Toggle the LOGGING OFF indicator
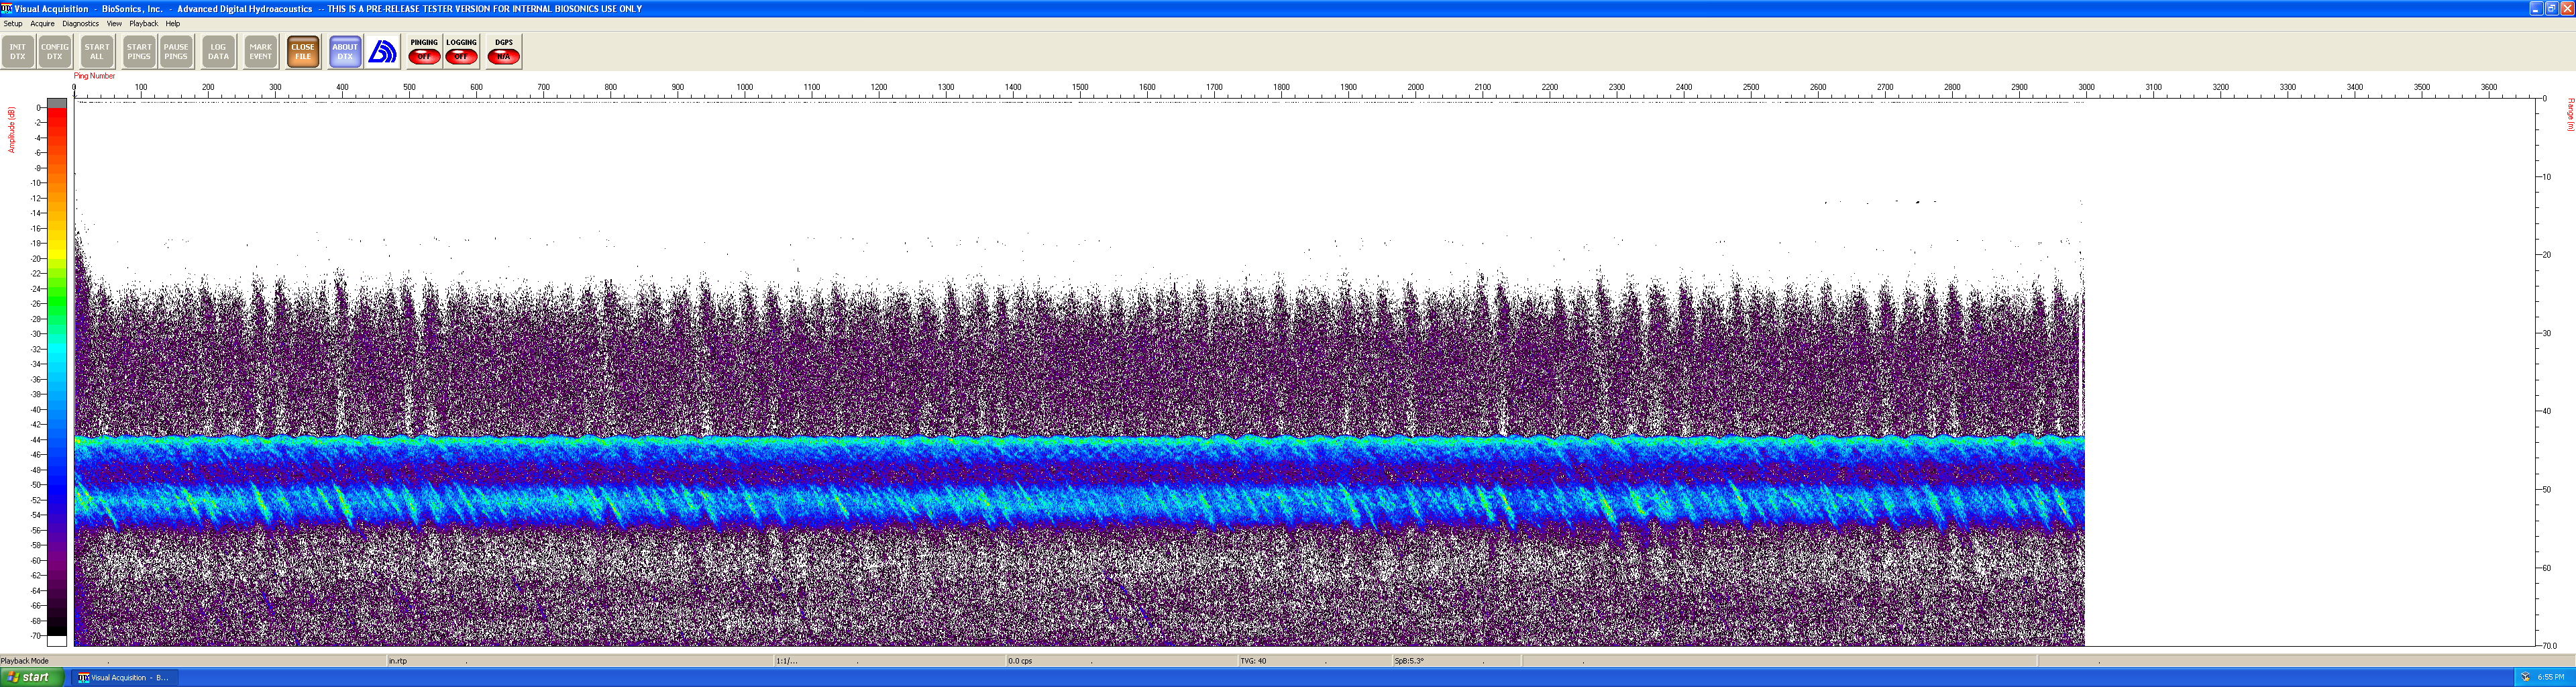 pos(461,52)
